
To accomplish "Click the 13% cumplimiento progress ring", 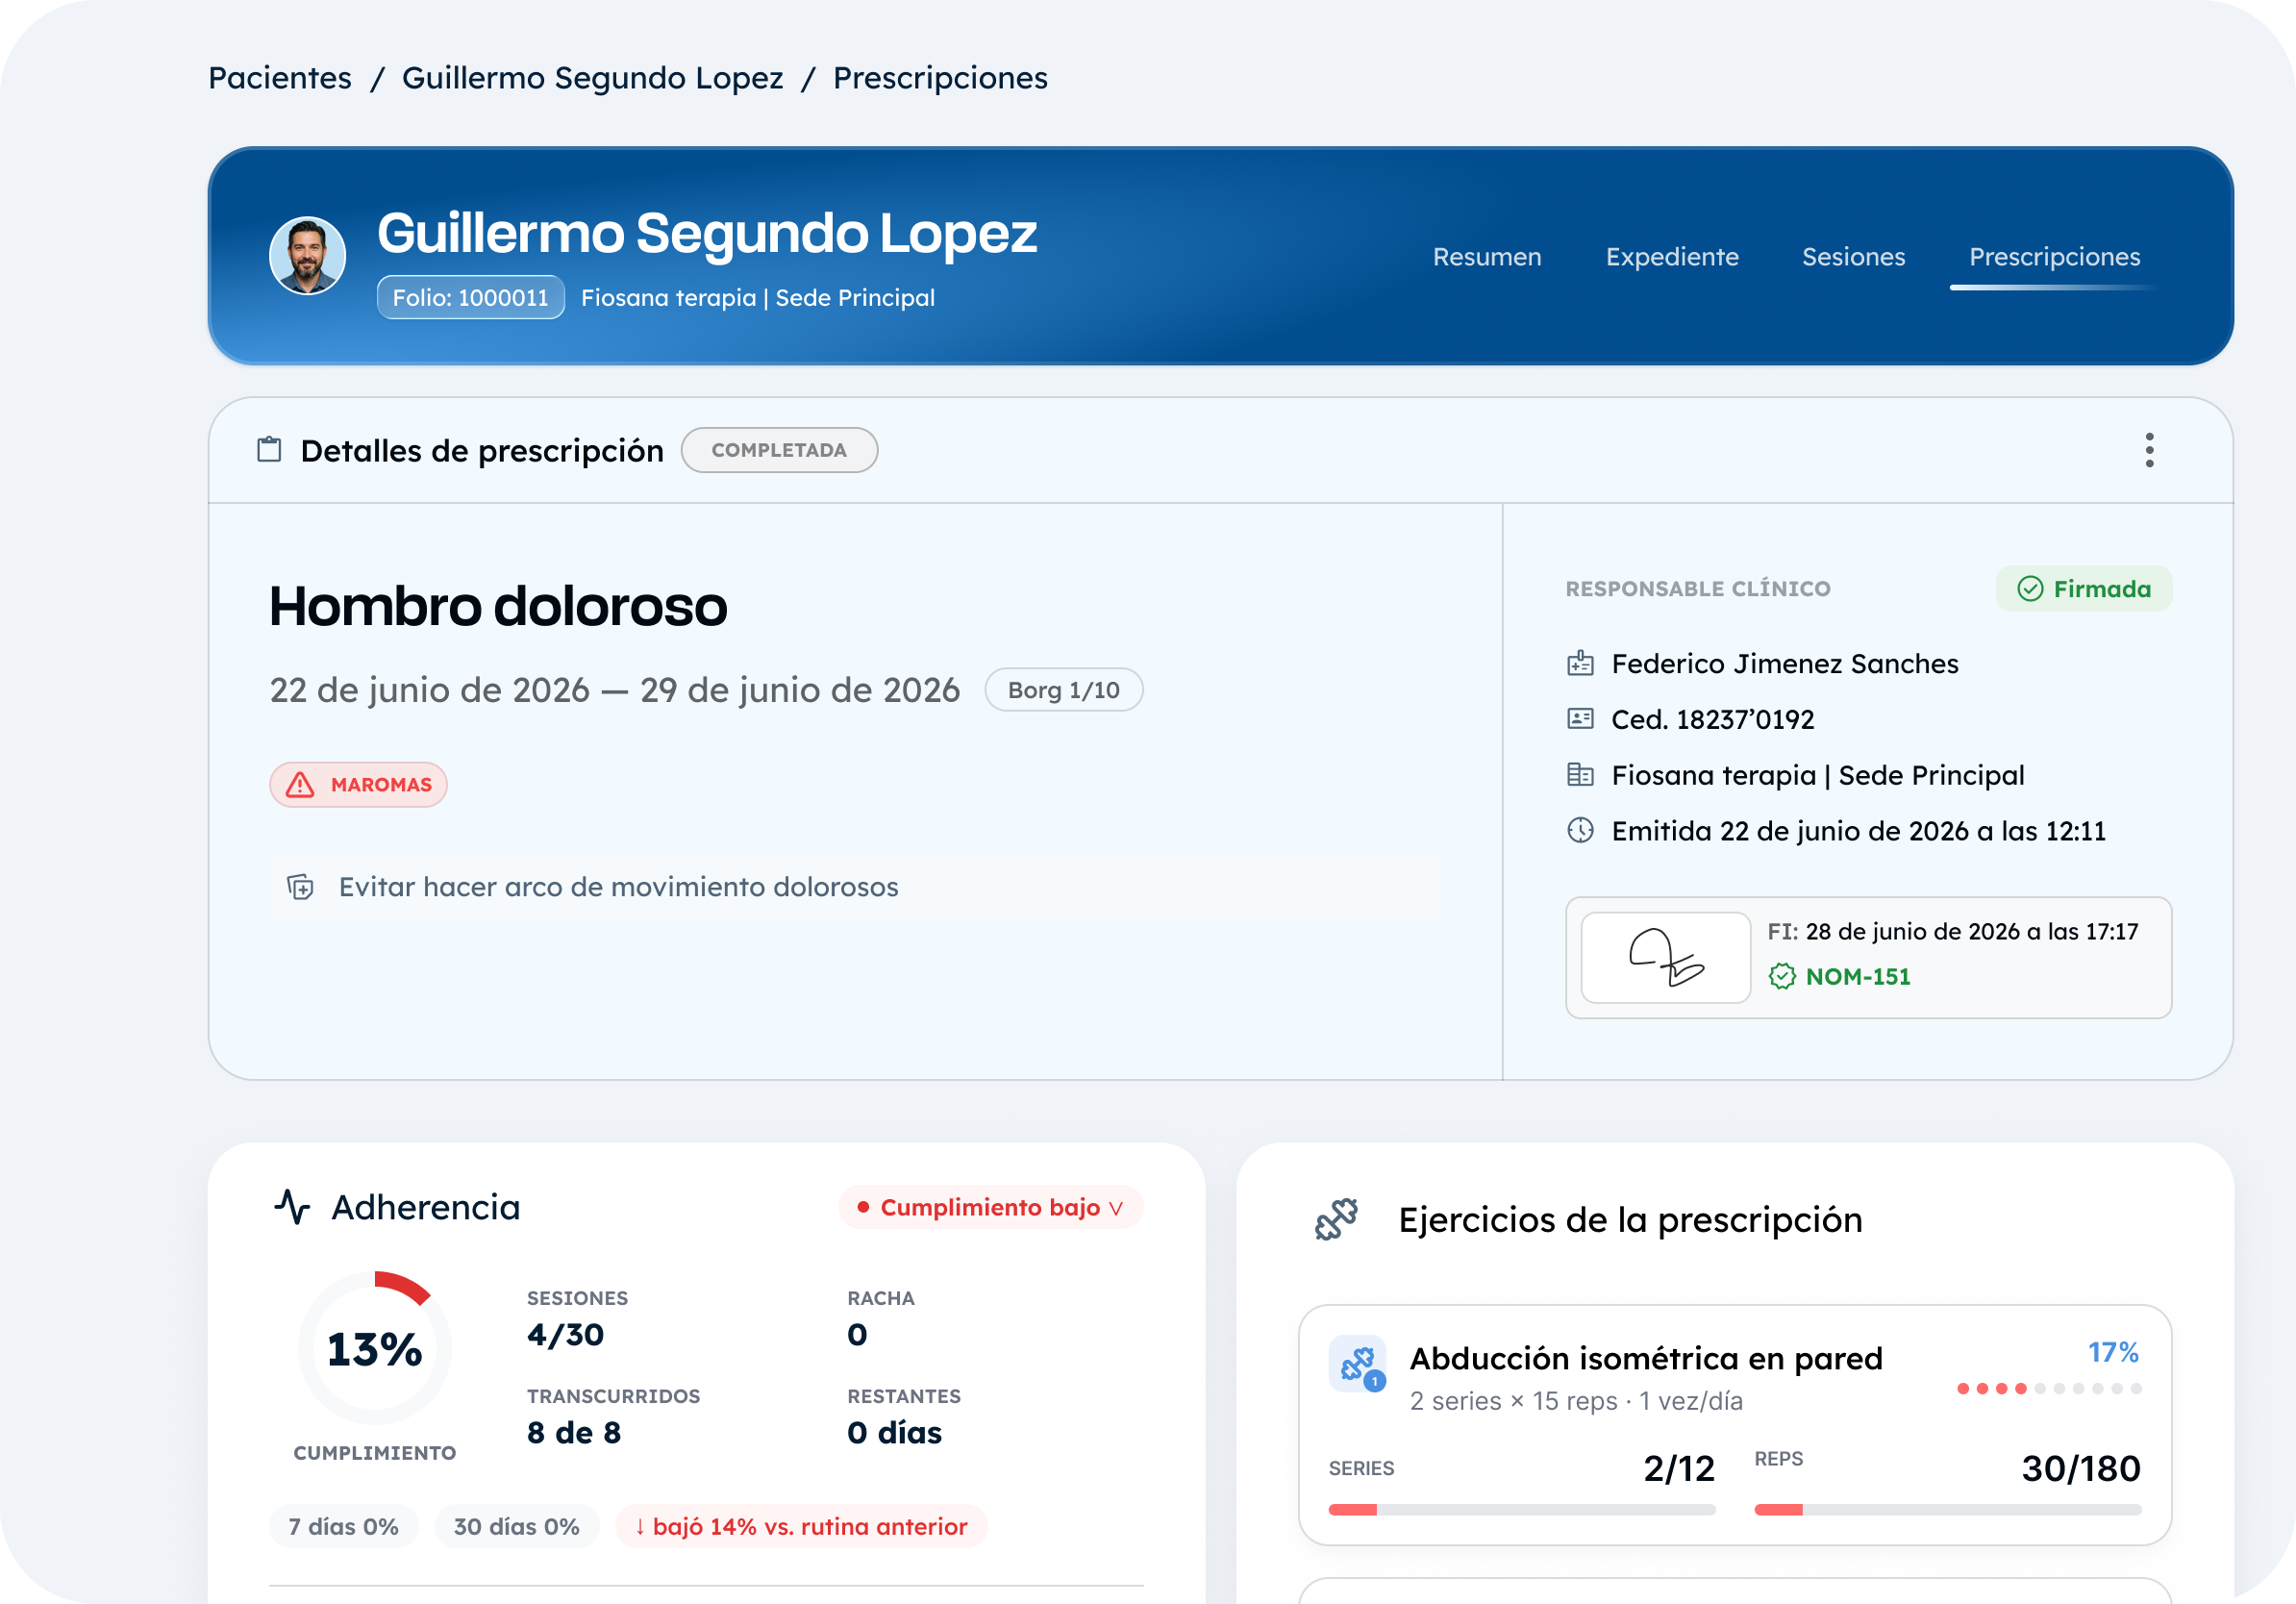I will [x=375, y=1348].
